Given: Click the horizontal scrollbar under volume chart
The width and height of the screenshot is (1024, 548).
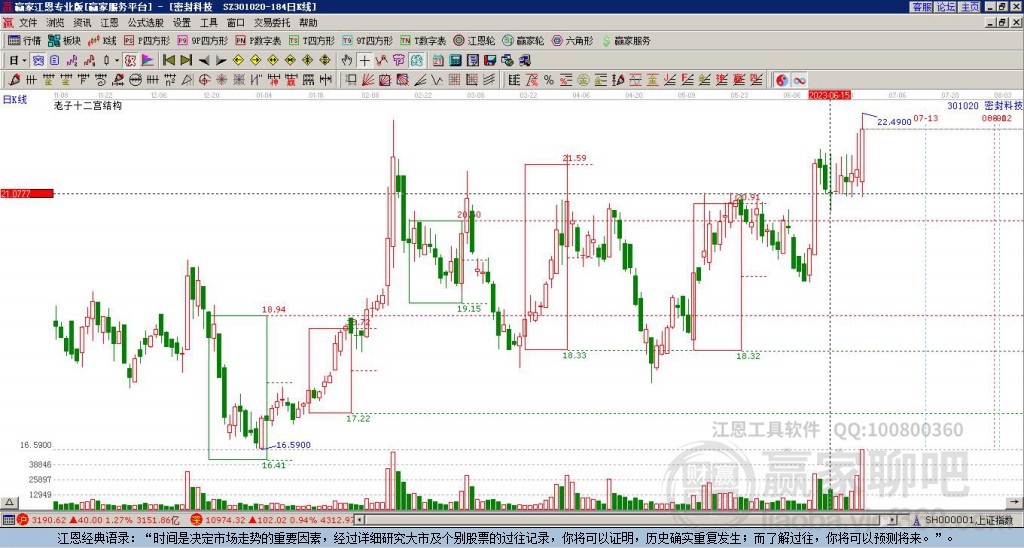Looking at the screenshot, I should pyautogui.click(x=626, y=520).
